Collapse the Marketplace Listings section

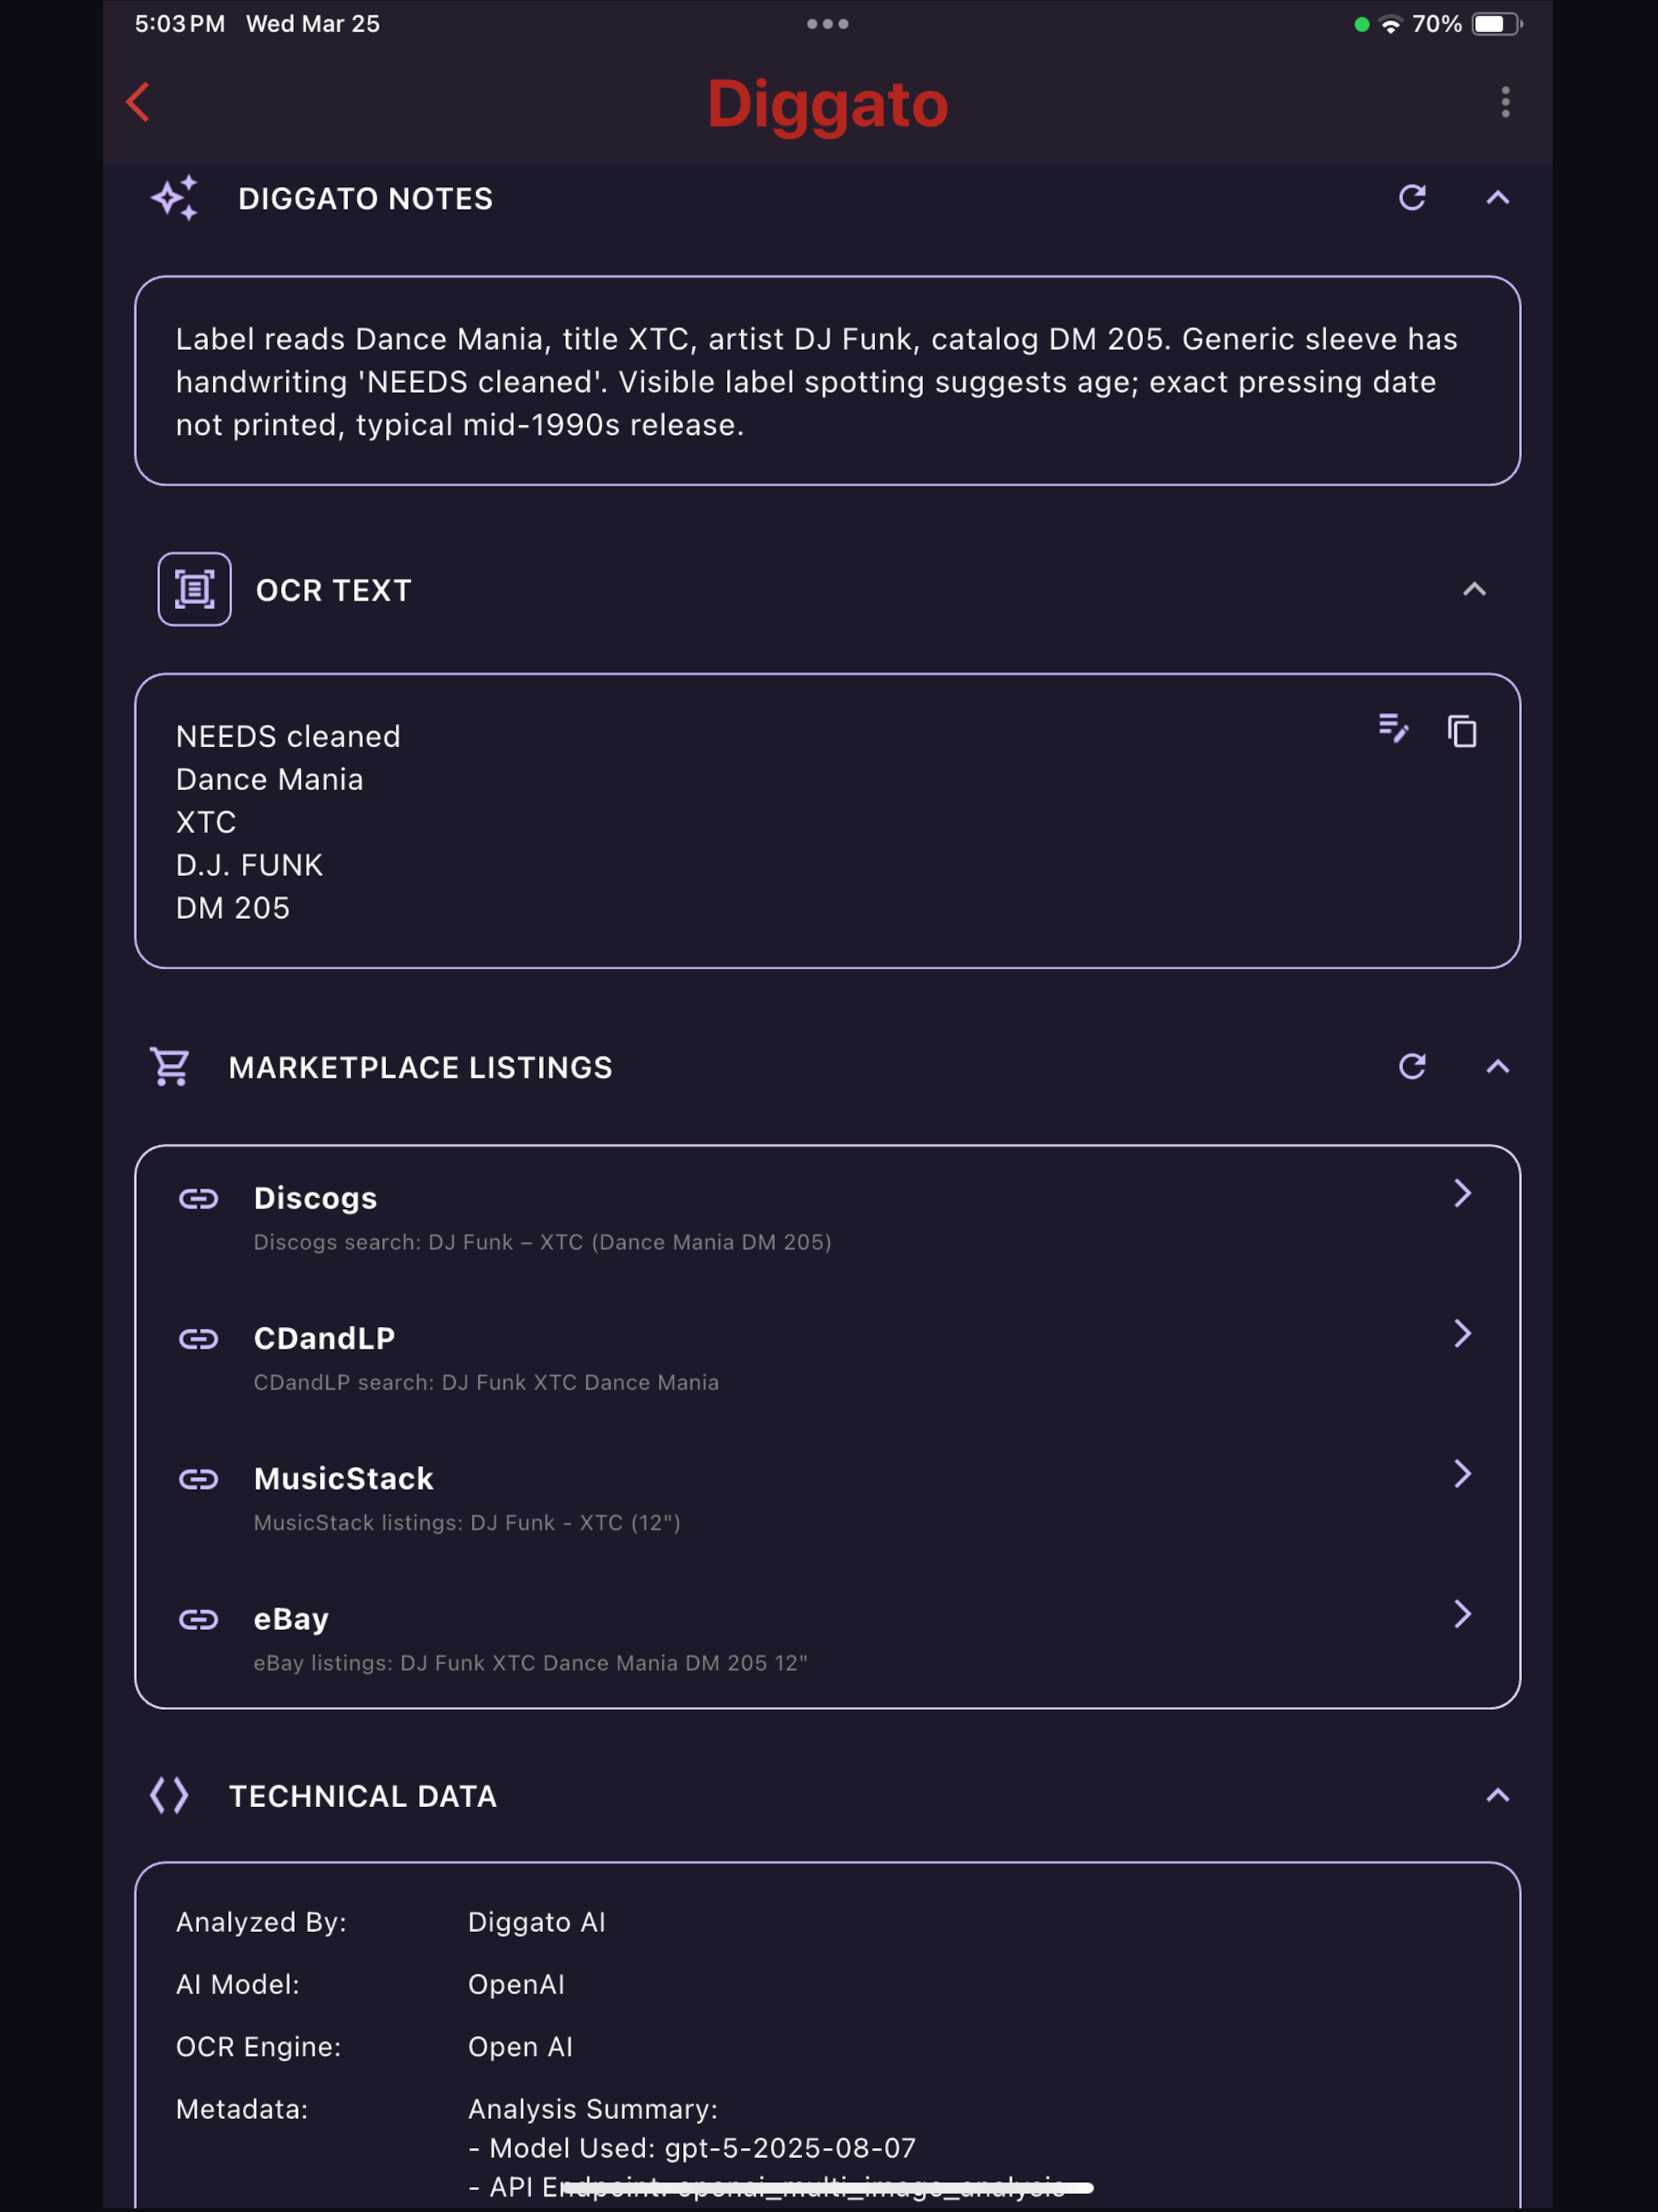pos(1497,1067)
